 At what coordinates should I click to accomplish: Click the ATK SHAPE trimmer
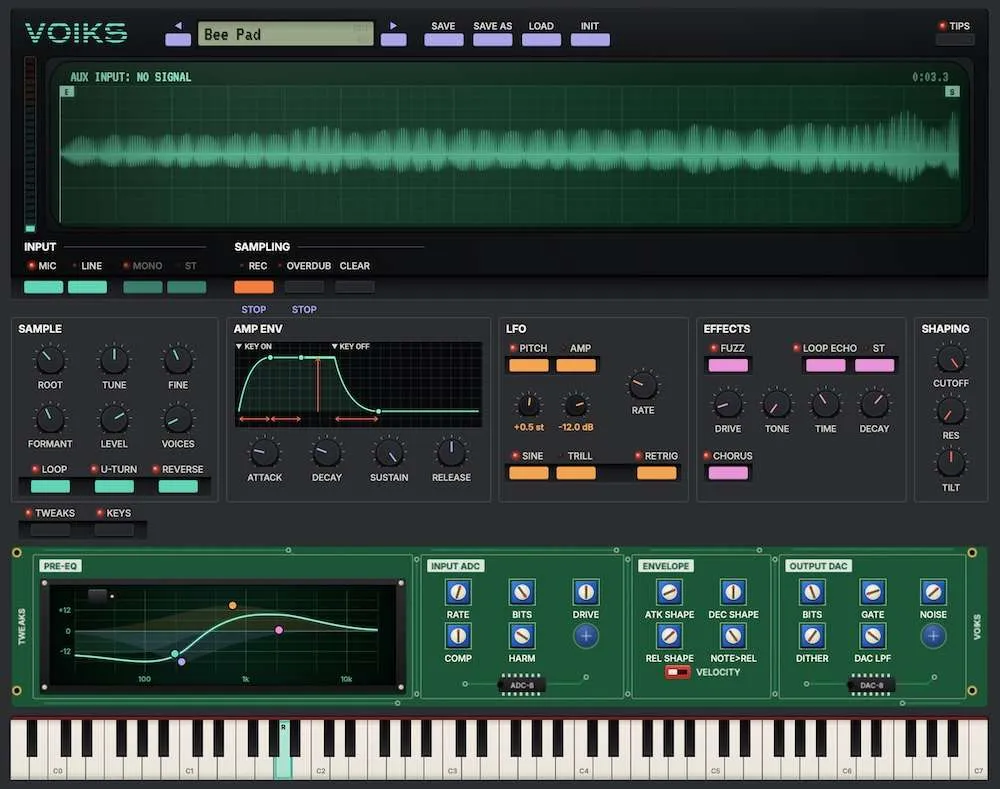669,593
